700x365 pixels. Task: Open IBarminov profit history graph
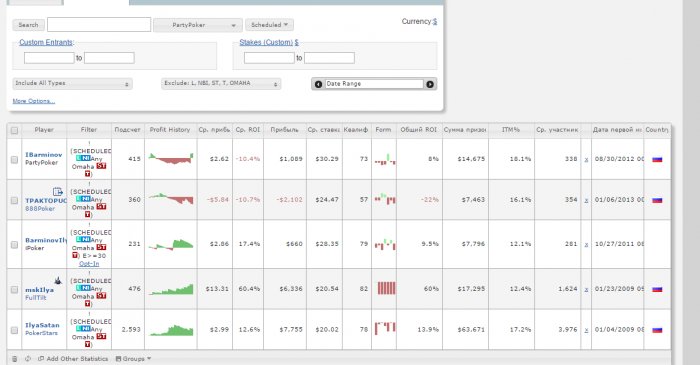click(x=171, y=158)
